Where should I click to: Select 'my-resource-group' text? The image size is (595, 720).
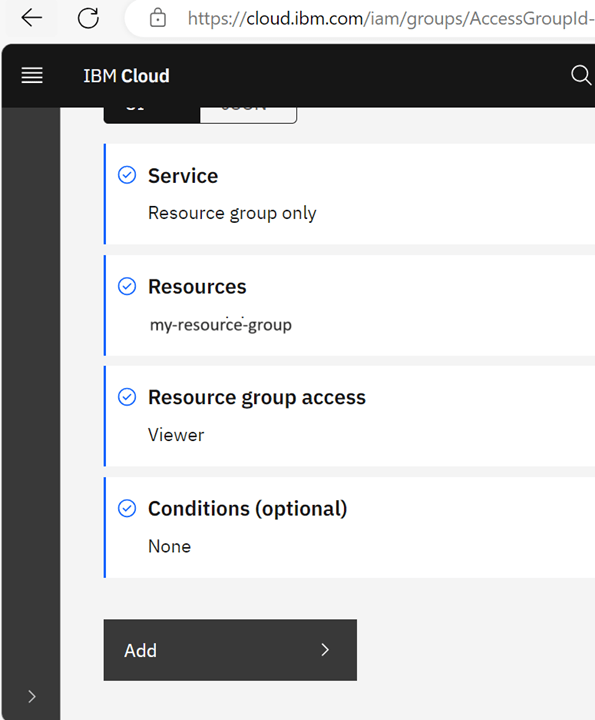(221, 325)
